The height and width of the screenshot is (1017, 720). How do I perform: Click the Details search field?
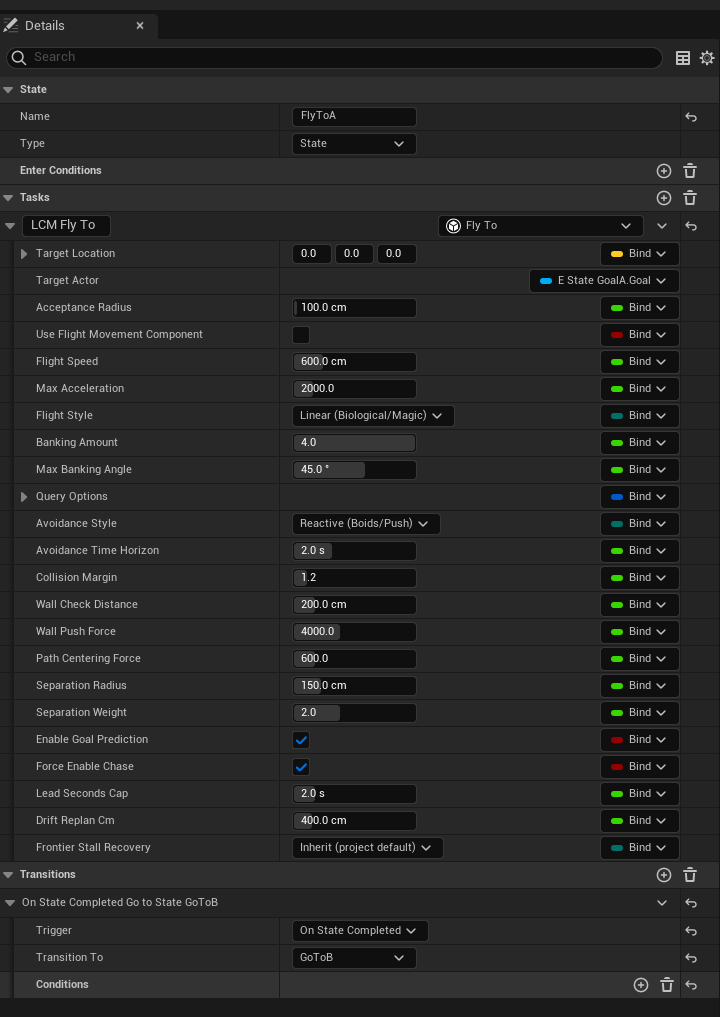tap(334, 57)
